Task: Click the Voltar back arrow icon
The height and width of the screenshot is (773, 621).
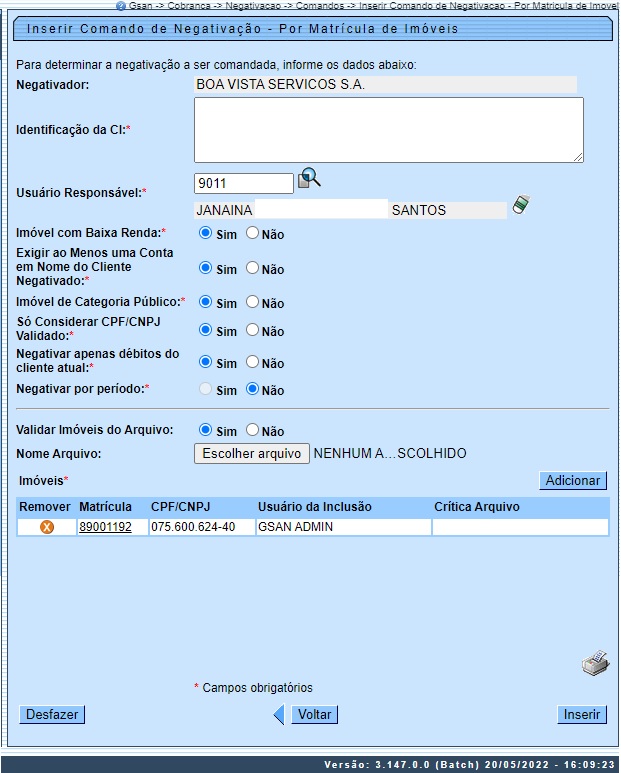Action: click(x=280, y=714)
